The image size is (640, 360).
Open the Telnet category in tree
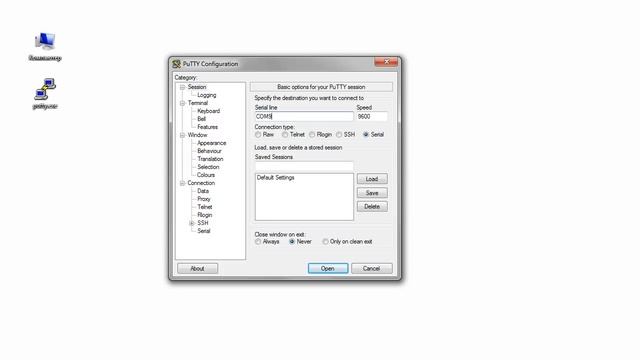(204, 207)
